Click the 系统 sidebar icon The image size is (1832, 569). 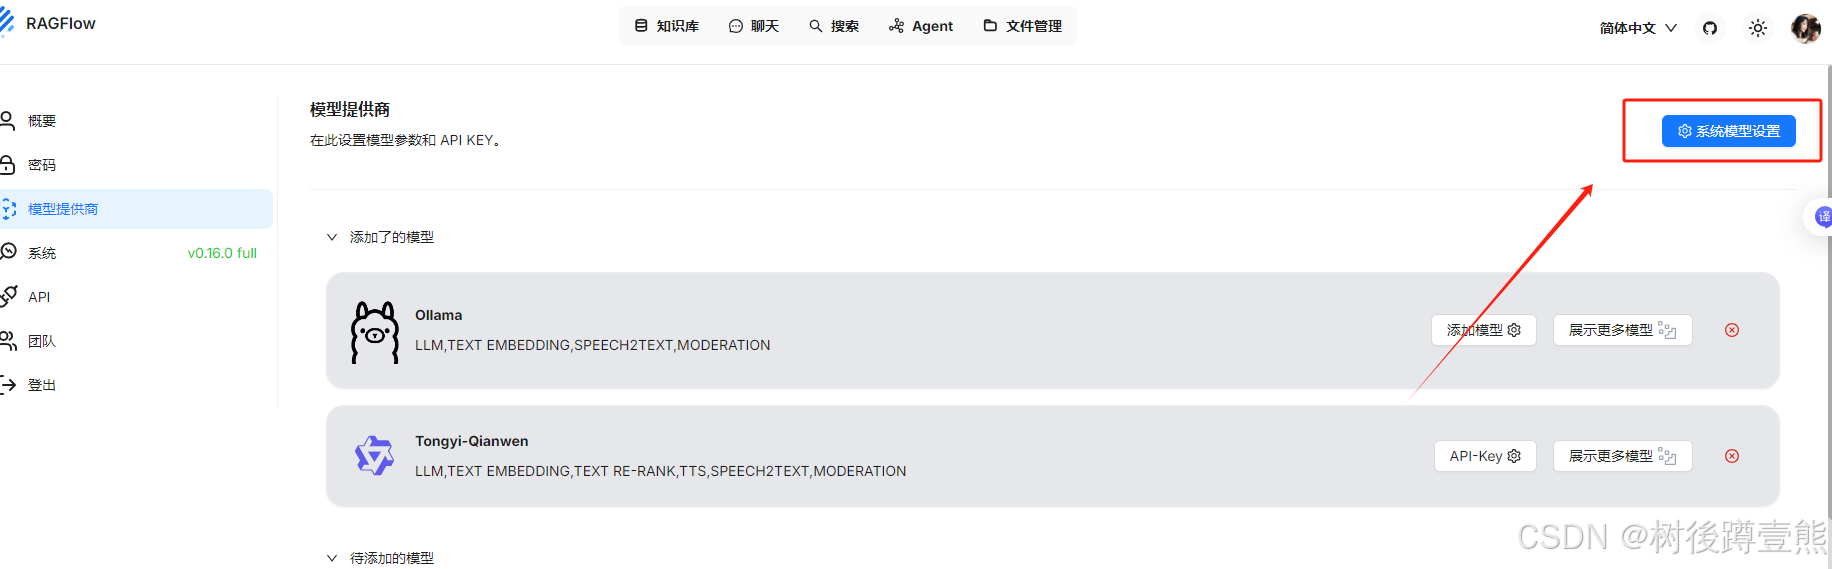8,252
